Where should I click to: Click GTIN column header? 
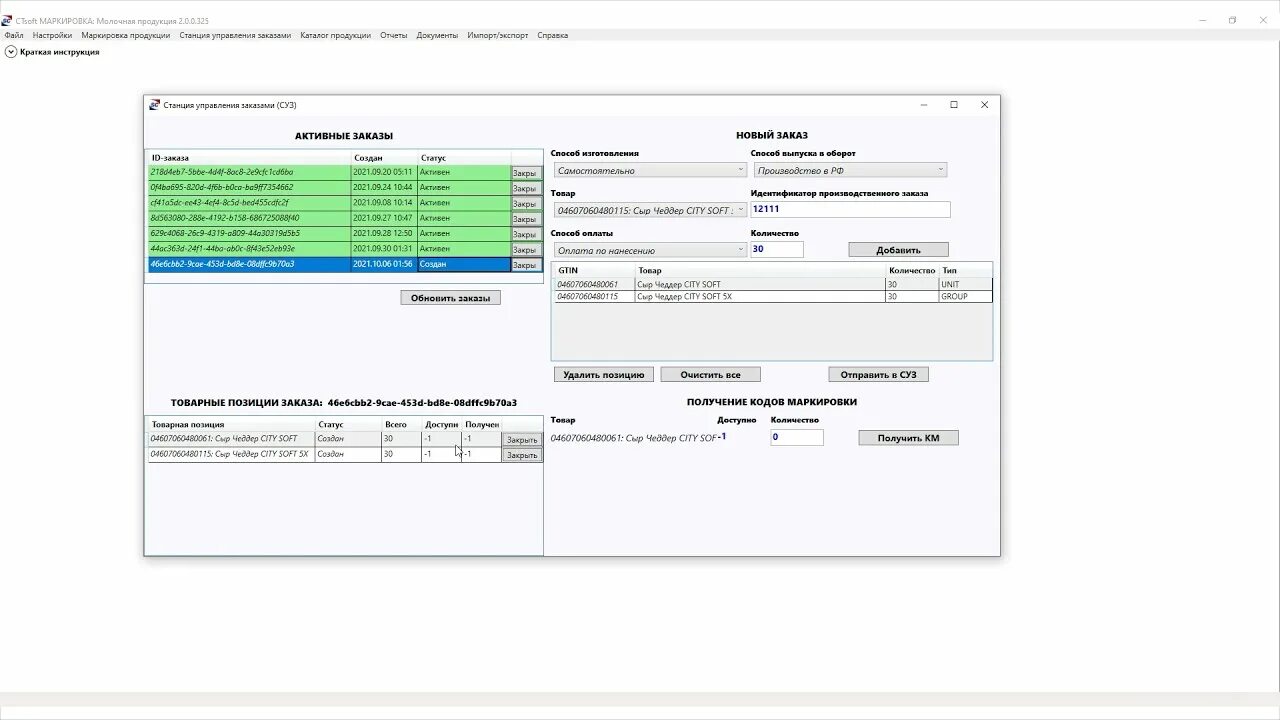594,271
